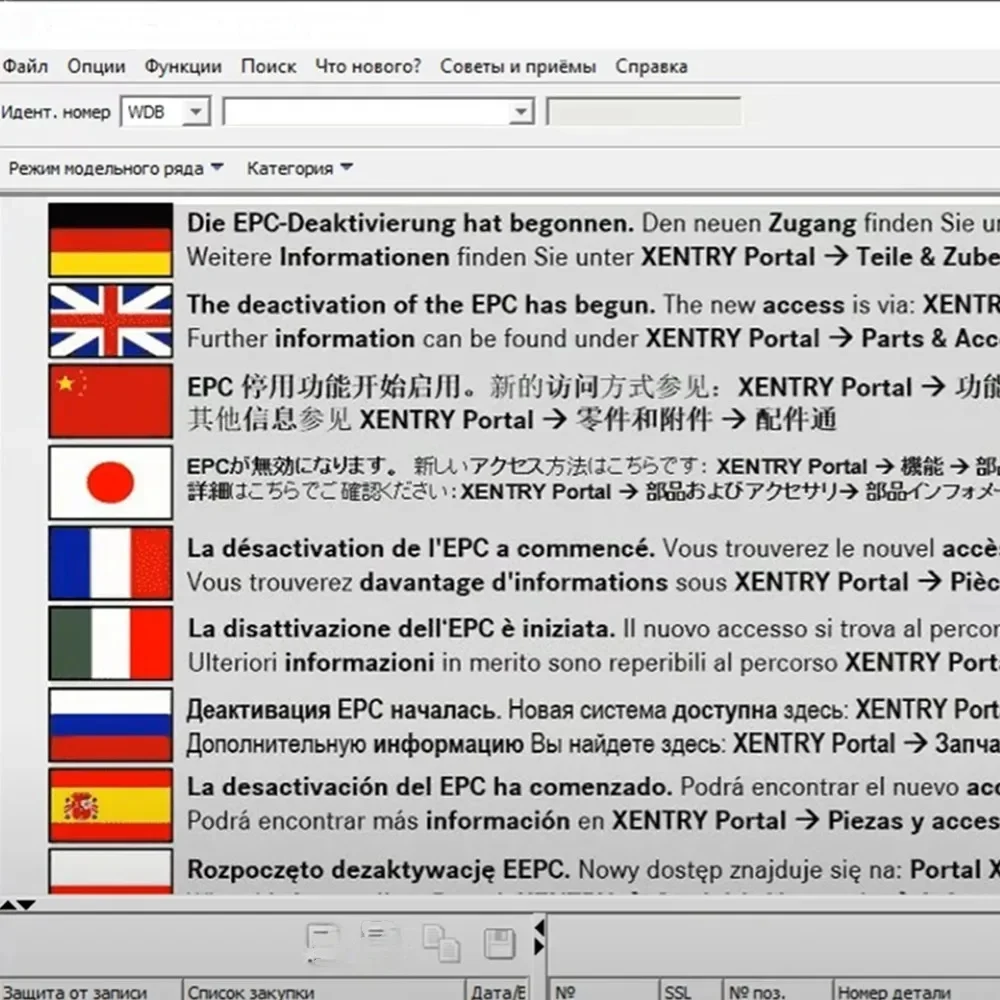Viewport: 1000px width, 1000px height.
Task: Collapse pane with the up splitter arrow
Action: tap(8, 905)
